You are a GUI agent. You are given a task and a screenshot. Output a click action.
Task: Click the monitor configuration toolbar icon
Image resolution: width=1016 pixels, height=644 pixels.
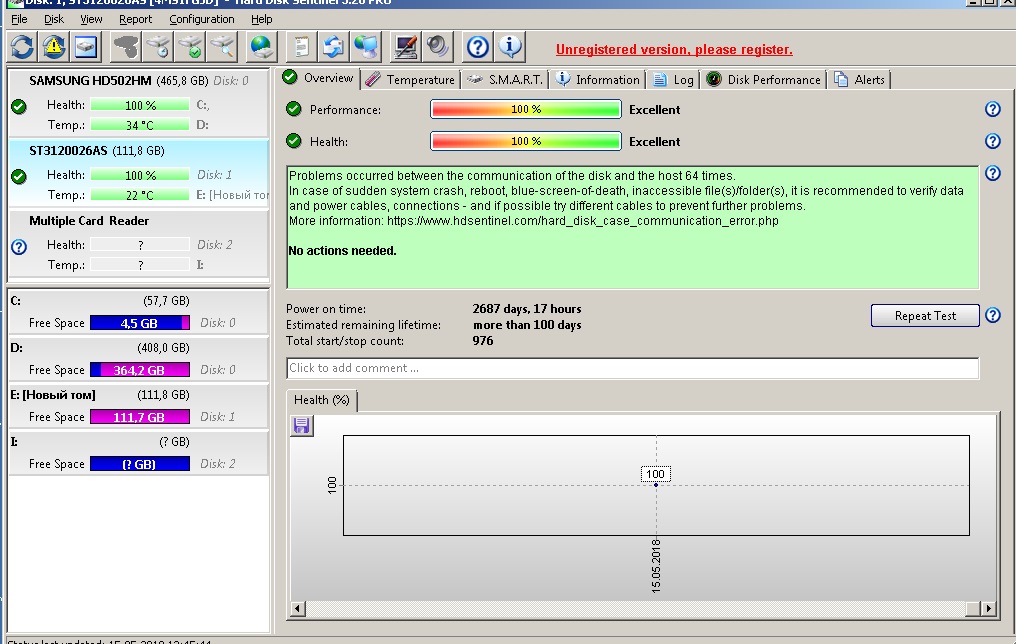click(406, 46)
